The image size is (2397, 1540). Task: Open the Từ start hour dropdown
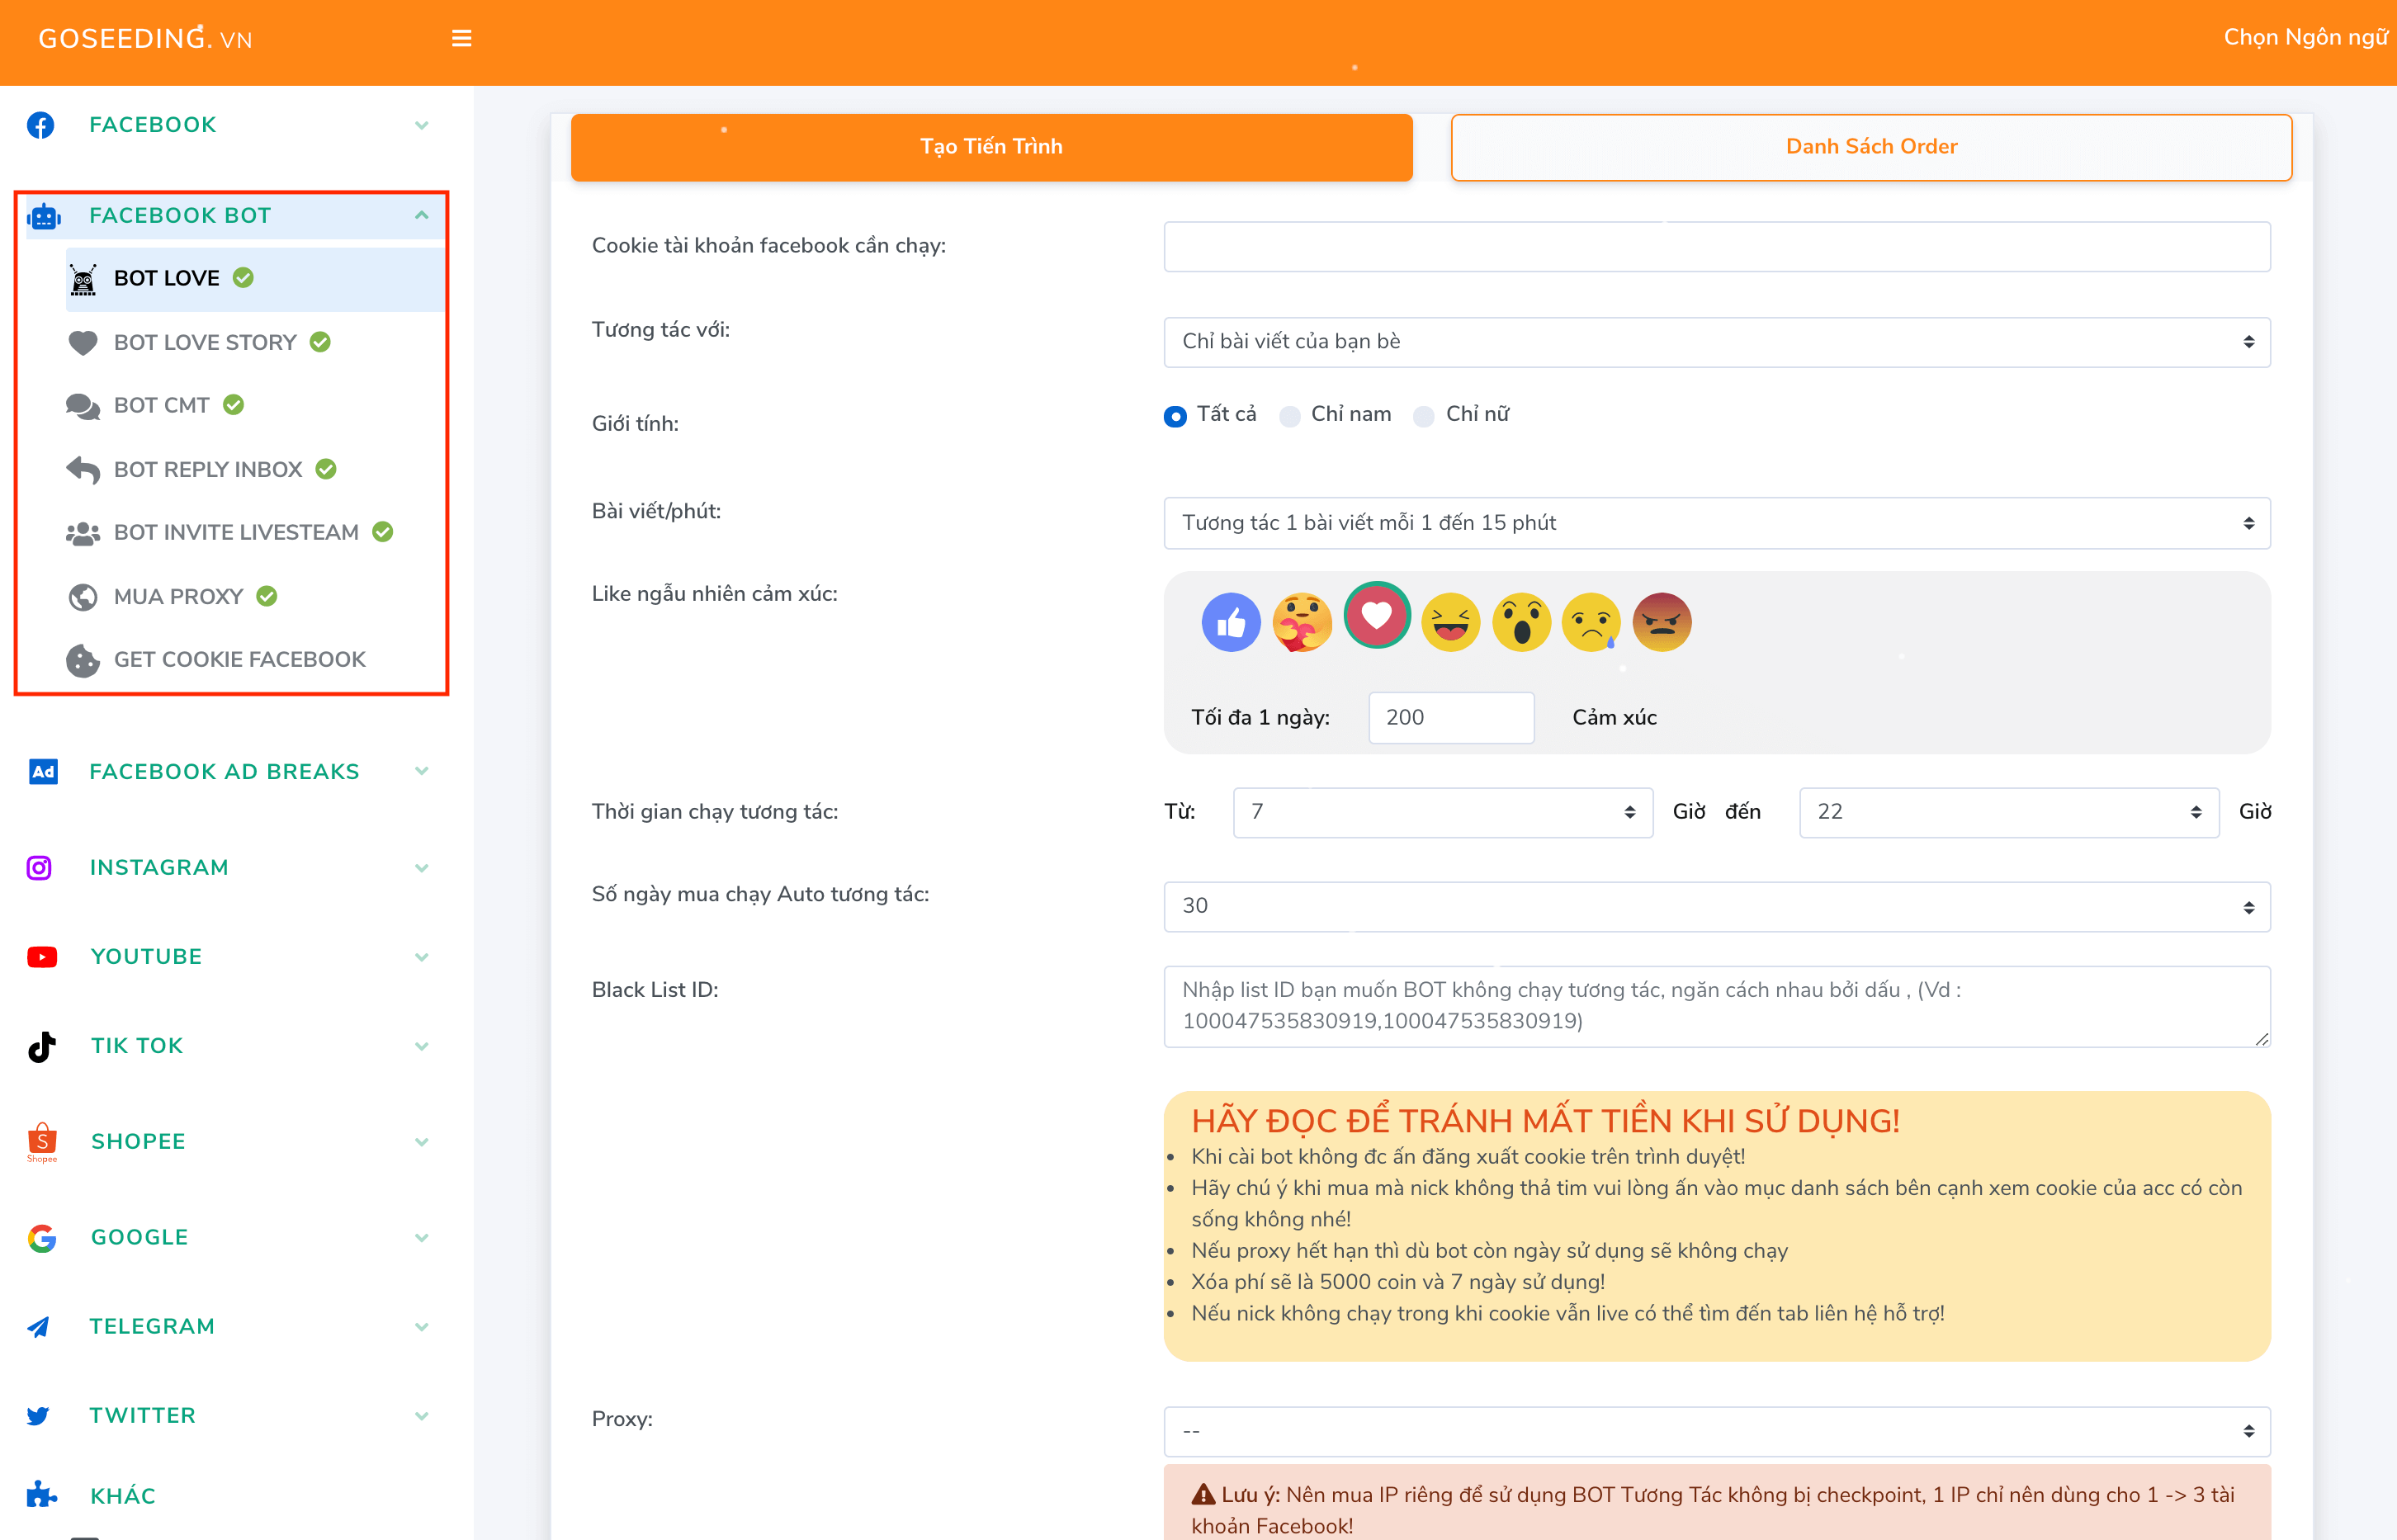click(1442, 812)
